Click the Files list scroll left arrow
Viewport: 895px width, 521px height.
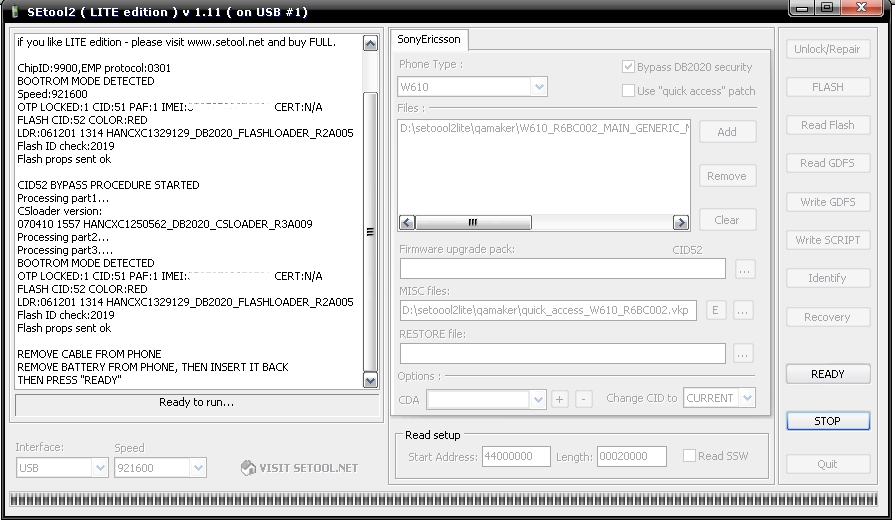point(407,223)
